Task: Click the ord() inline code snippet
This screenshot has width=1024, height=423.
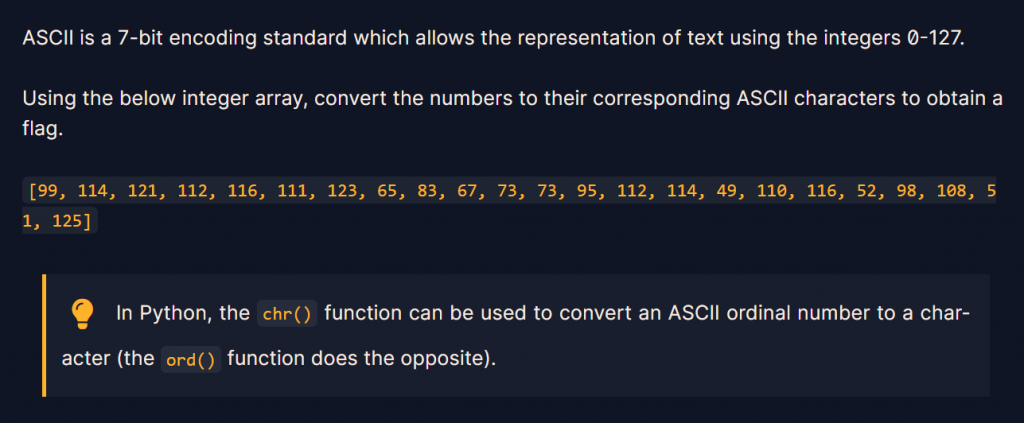Action: [191, 360]
